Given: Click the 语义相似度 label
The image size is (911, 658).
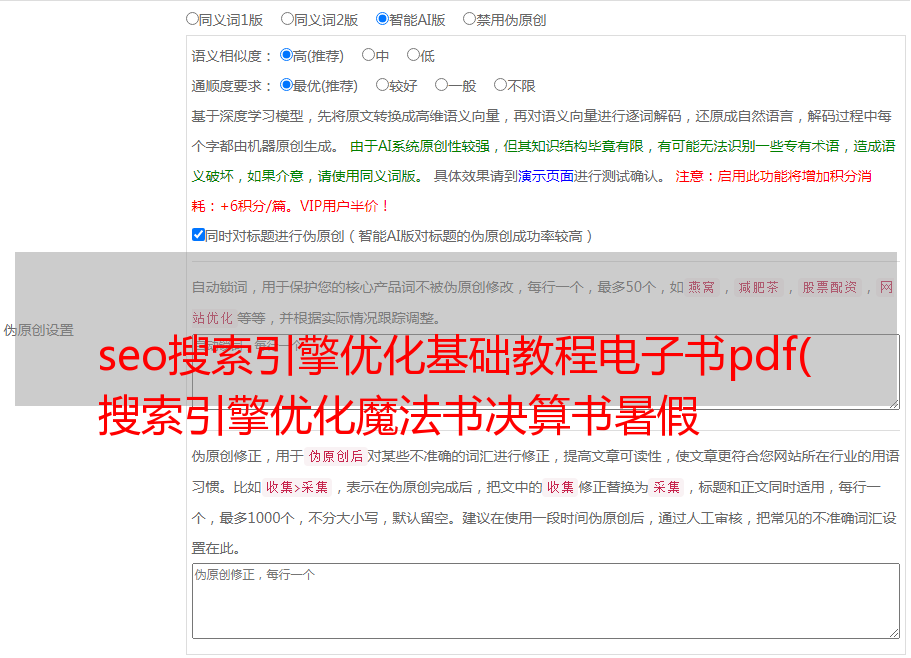Looking at the screenshot, I should click(x=232, y=56).
